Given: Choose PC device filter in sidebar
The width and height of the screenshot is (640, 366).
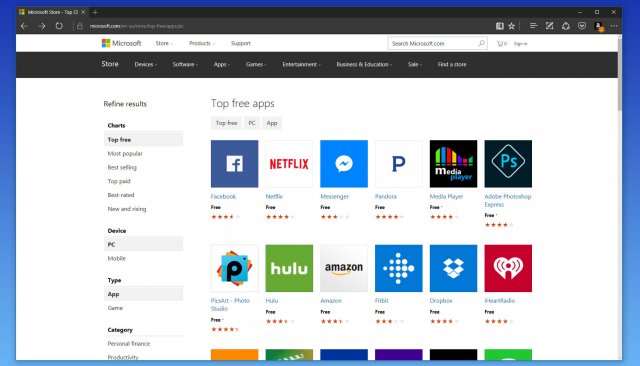Looking at the screenshot, I should [x=143, y=244].
